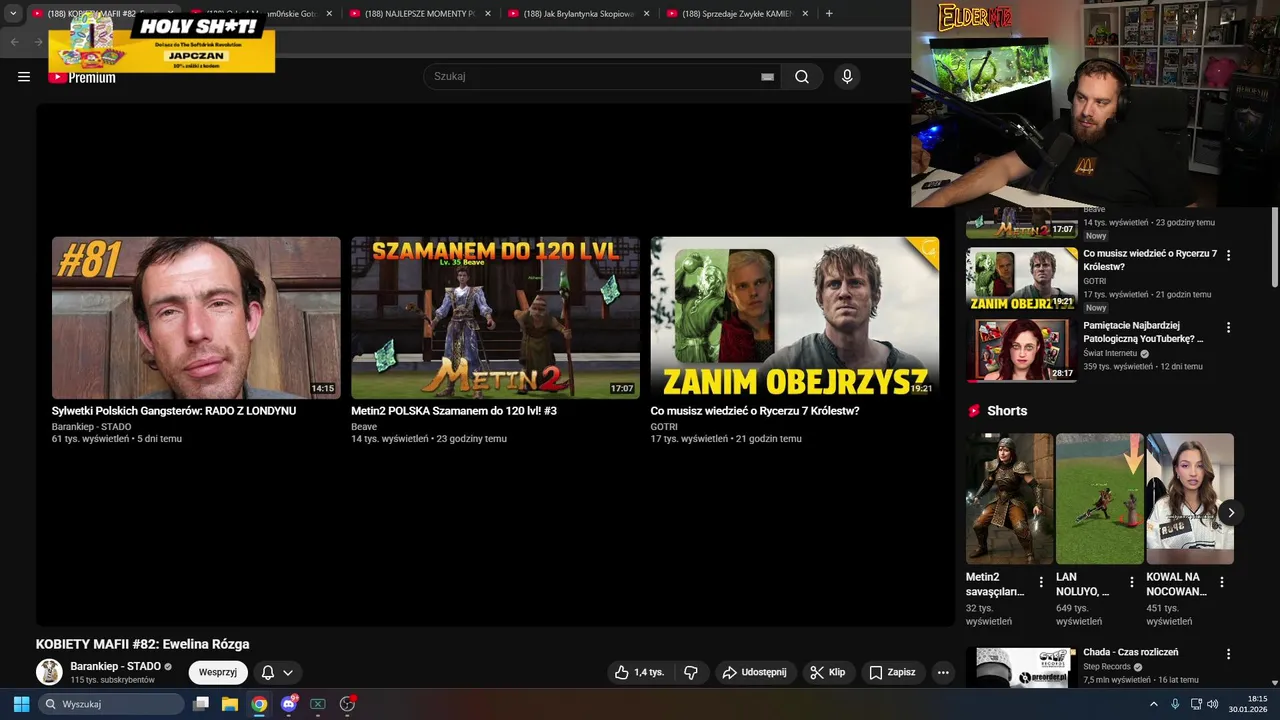1280x720 pixels.
Task: Click the YouTube Premium logo
Action: coord(82,77)
